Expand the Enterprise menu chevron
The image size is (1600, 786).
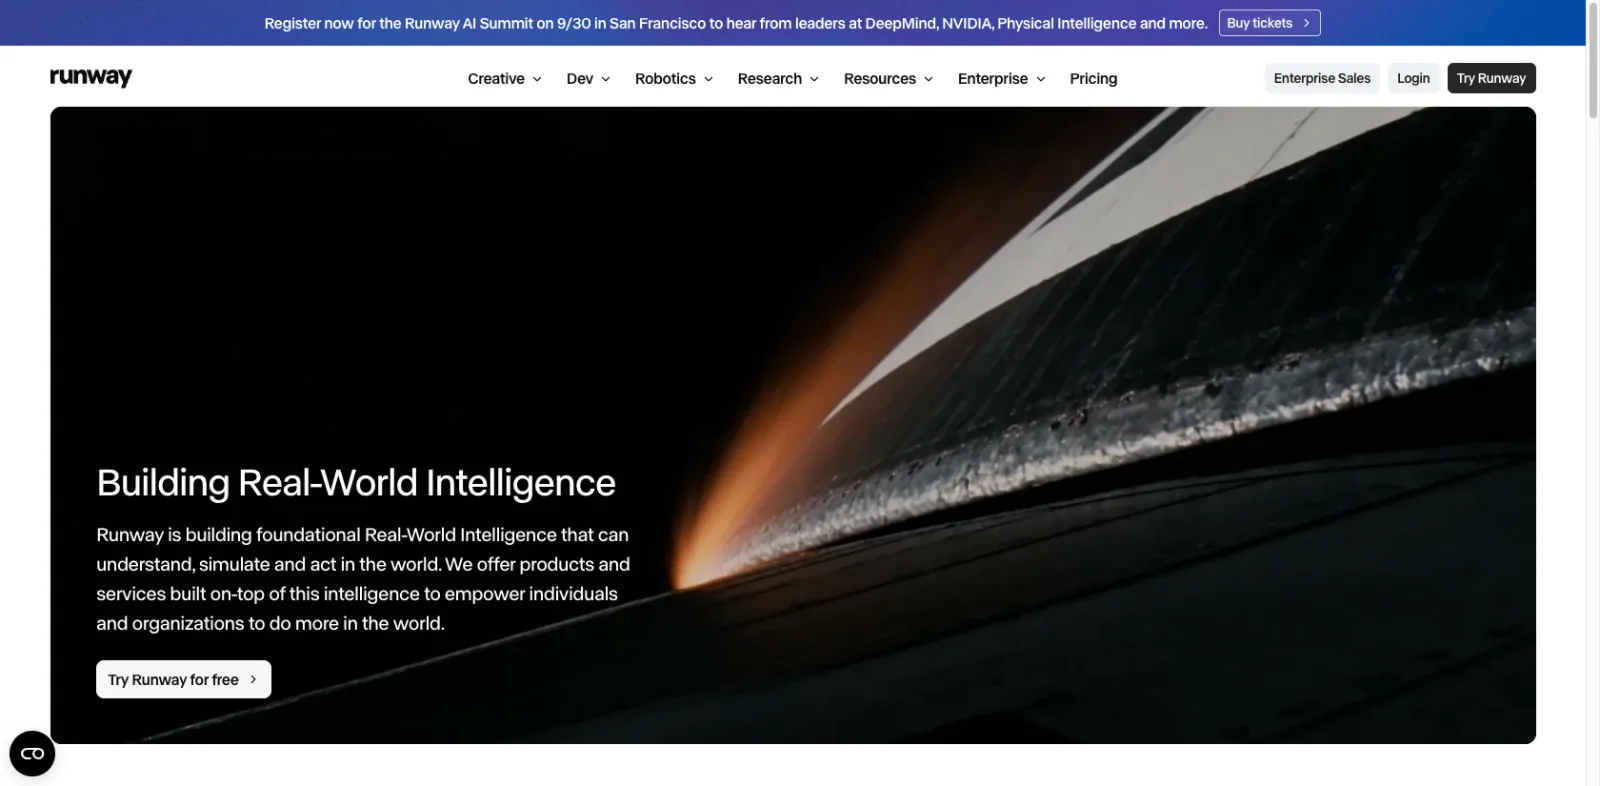[x=1040, y=79]
